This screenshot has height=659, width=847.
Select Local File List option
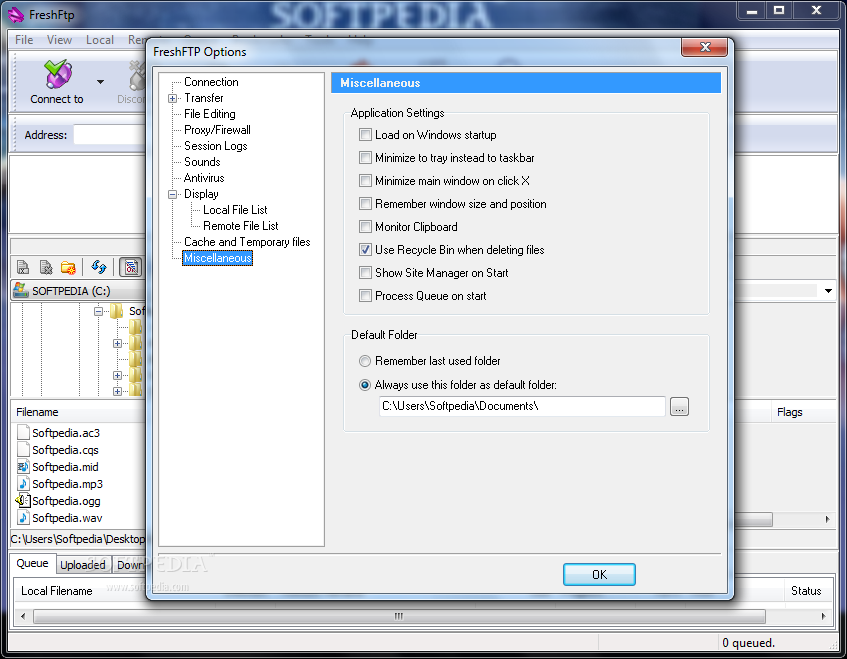point(235,210)
